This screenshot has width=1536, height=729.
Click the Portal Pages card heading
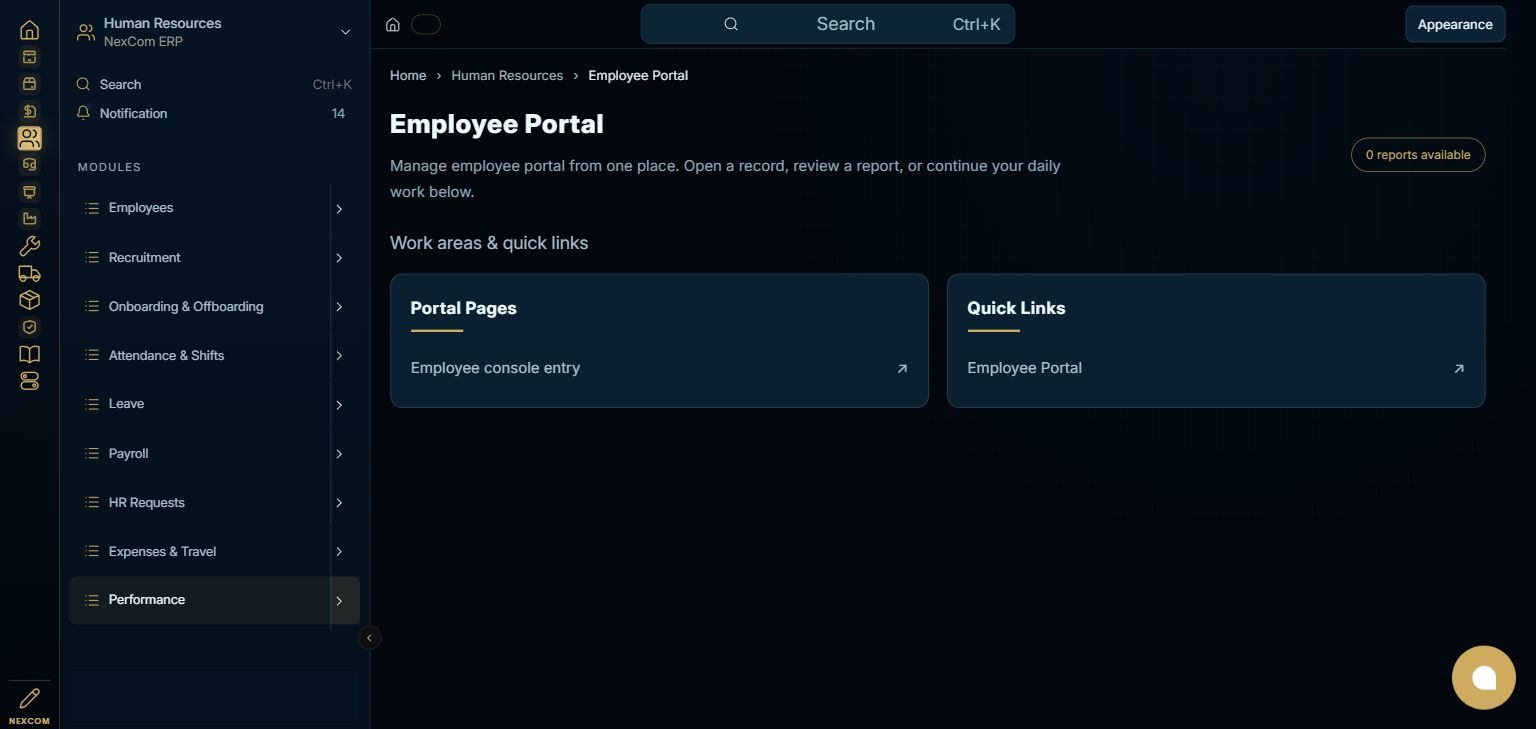tap(463, 308)
